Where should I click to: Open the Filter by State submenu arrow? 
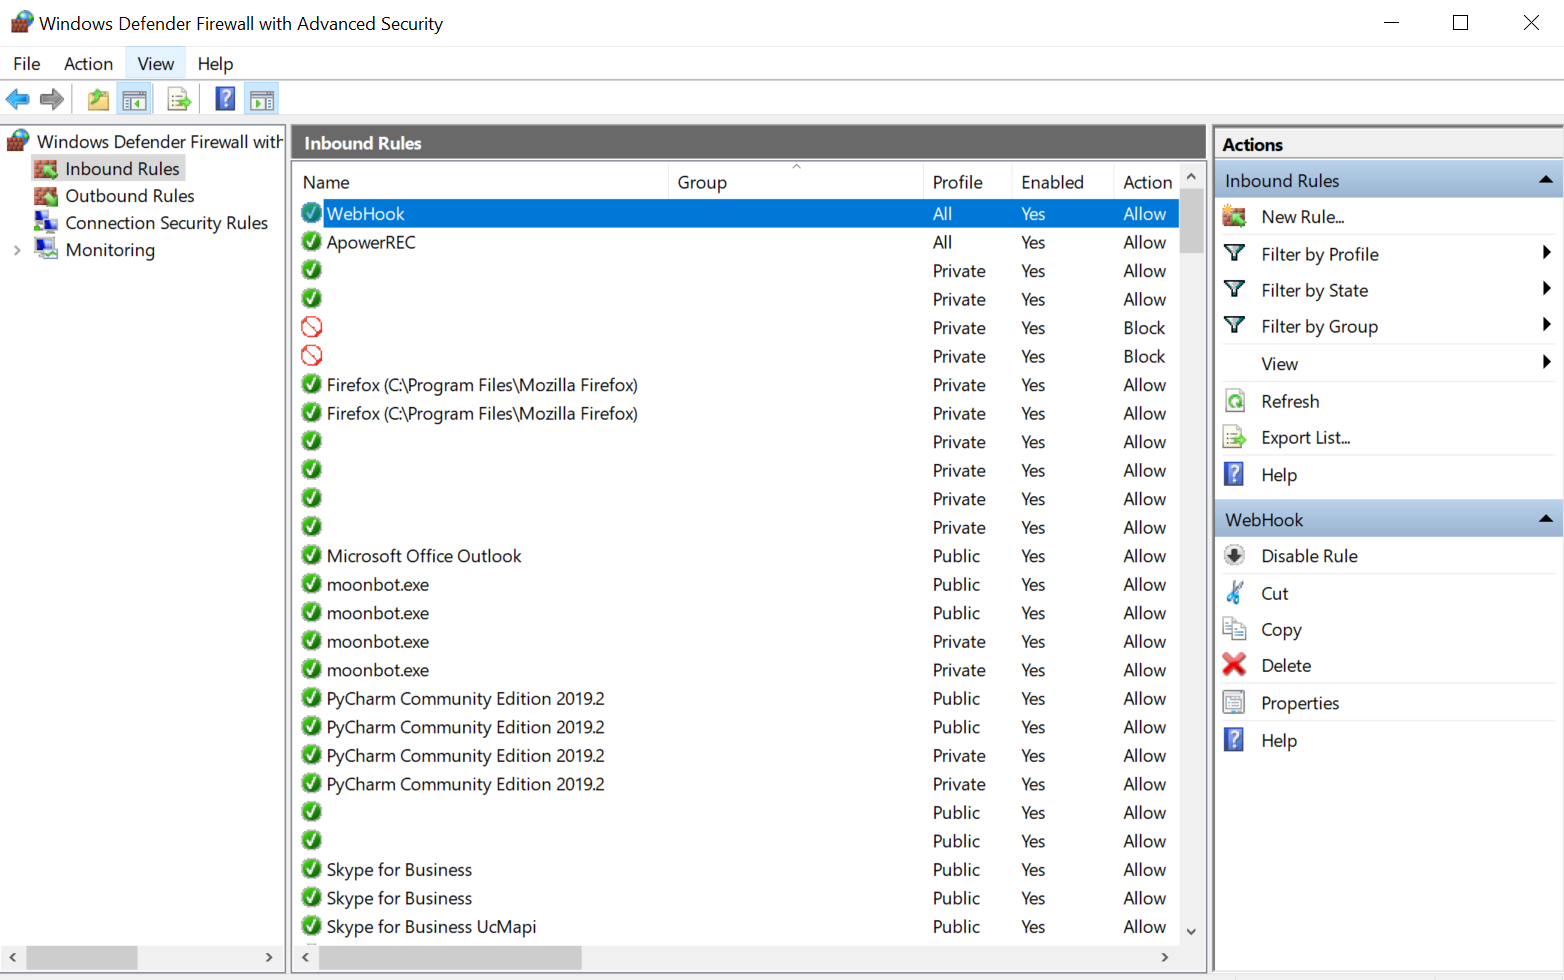point(1547,289)
